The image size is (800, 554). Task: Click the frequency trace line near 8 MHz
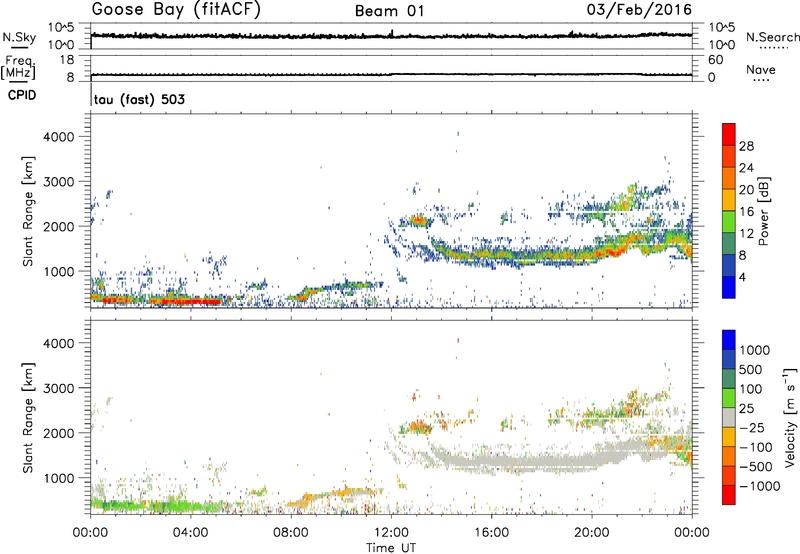(x=391, y=75)
